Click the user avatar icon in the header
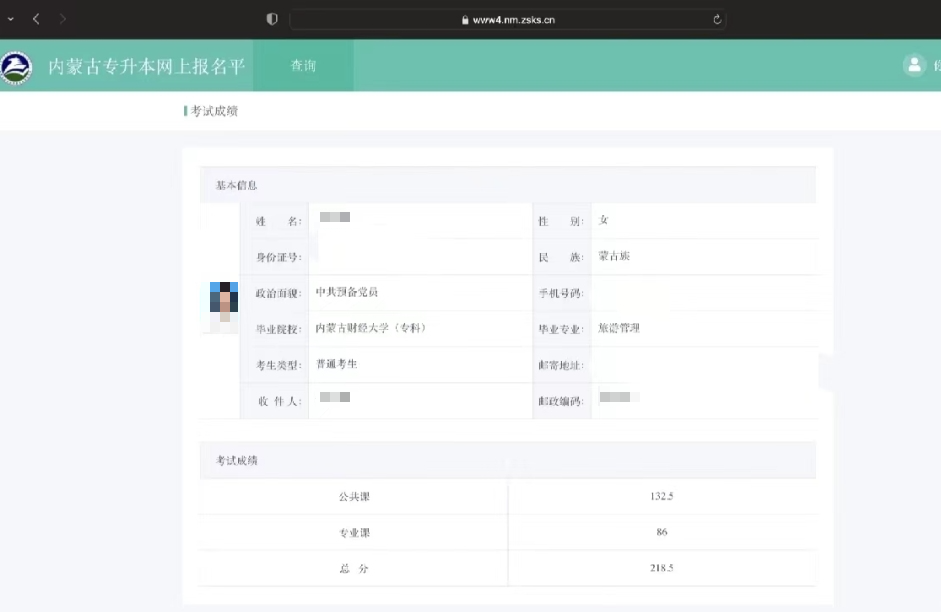Screen dimensions: 941x612 click(914, 64)
